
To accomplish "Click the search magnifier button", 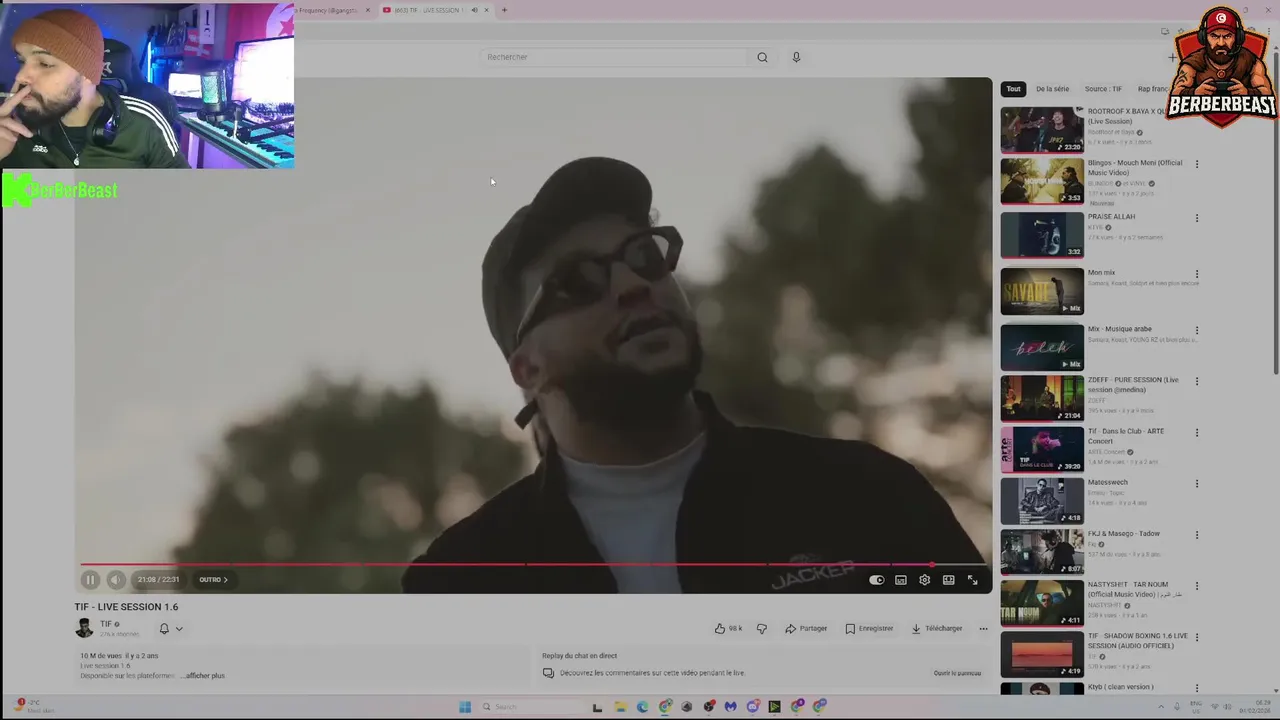I will (x=762, y=57).
